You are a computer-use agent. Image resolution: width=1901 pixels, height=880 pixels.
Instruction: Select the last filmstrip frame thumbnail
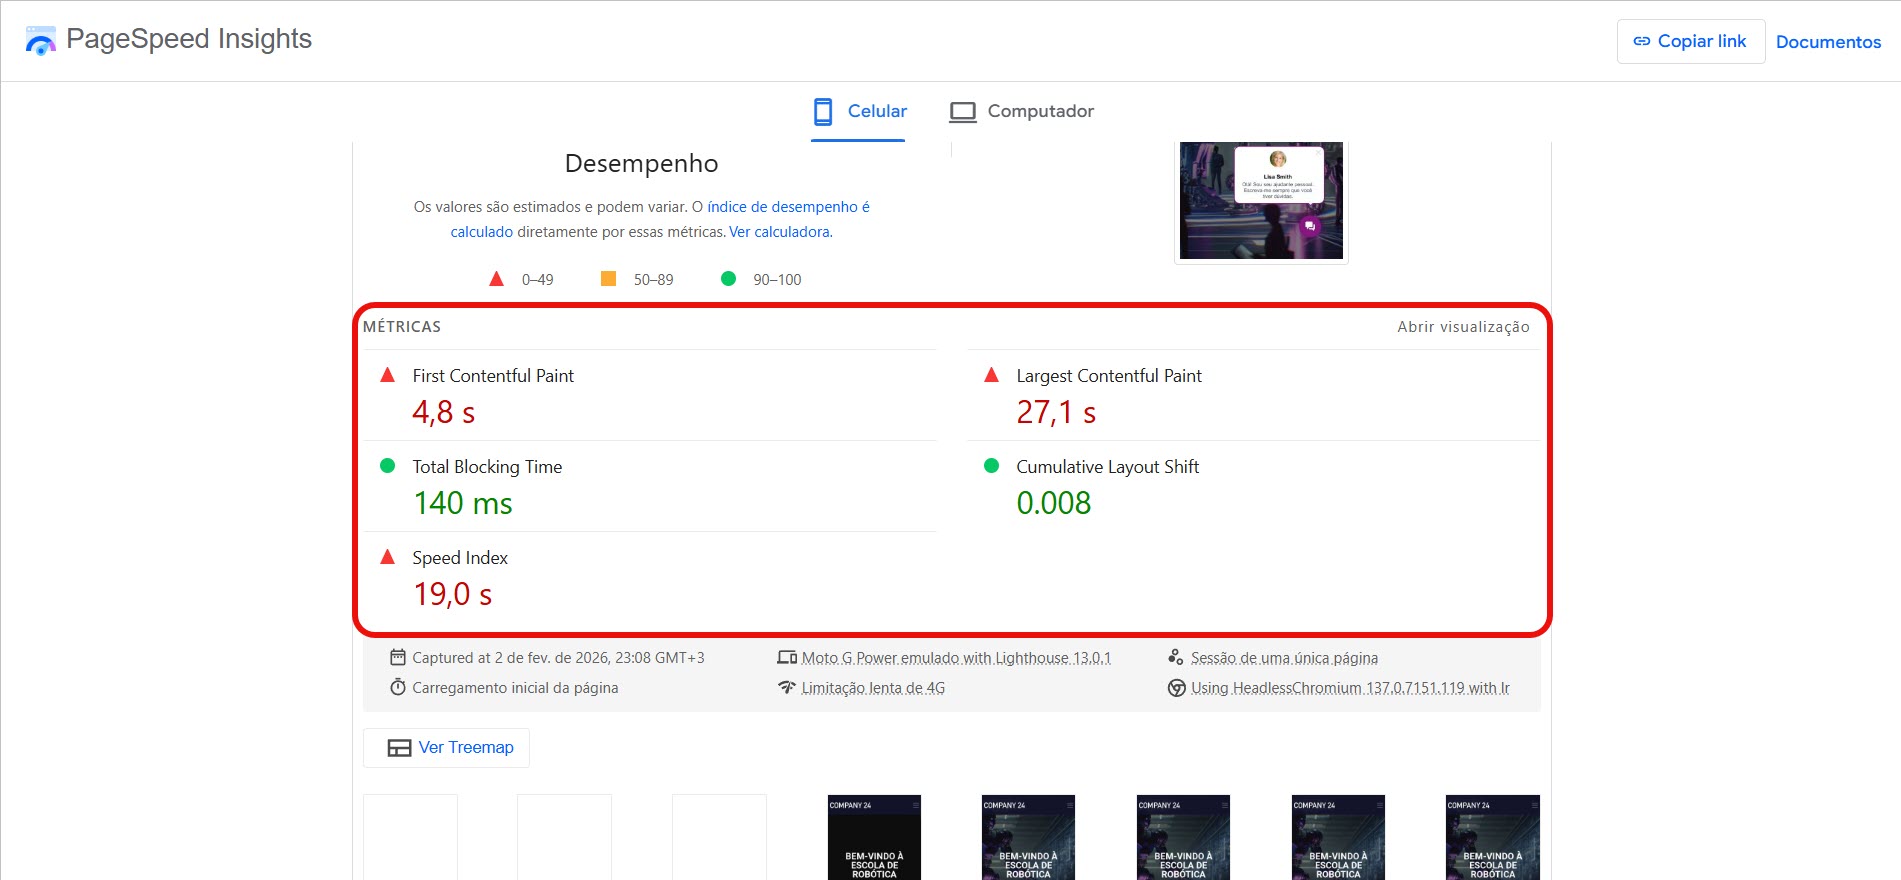pyautogui.click(x=1492, y=837)
